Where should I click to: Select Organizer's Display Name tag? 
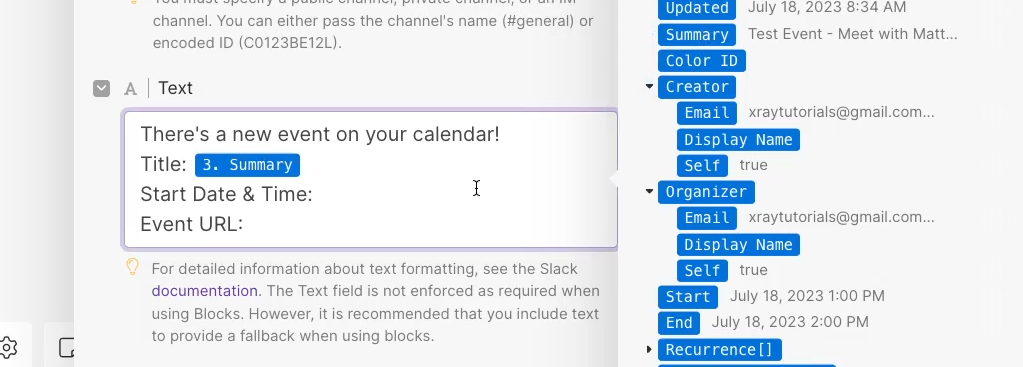738,244
